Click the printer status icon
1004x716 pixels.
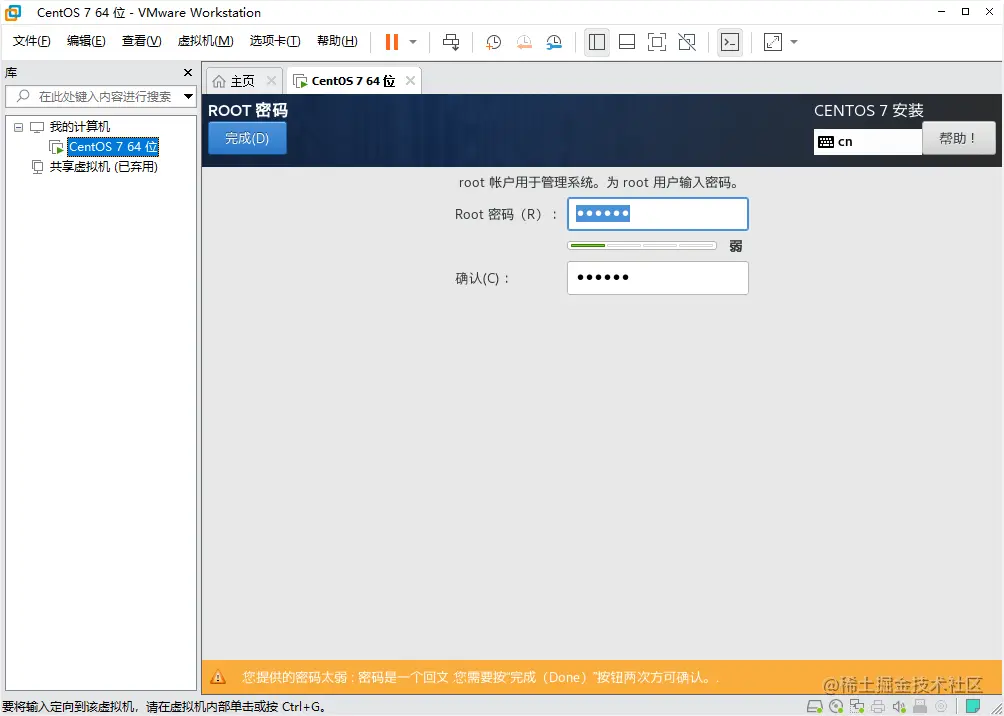point(878,707)
